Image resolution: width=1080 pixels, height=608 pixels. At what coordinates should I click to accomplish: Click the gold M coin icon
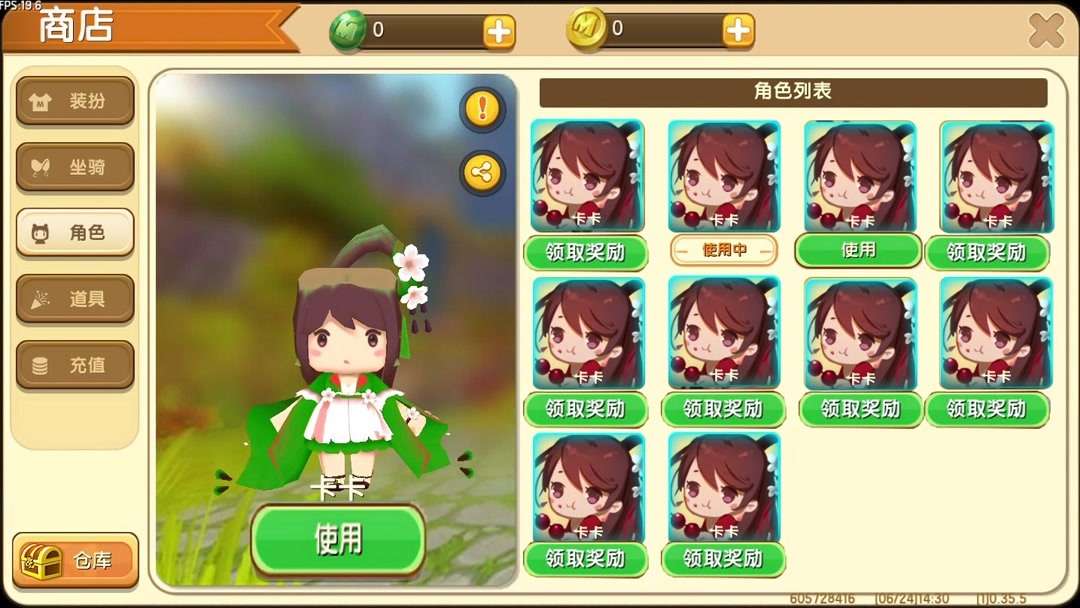coord(585,29)
